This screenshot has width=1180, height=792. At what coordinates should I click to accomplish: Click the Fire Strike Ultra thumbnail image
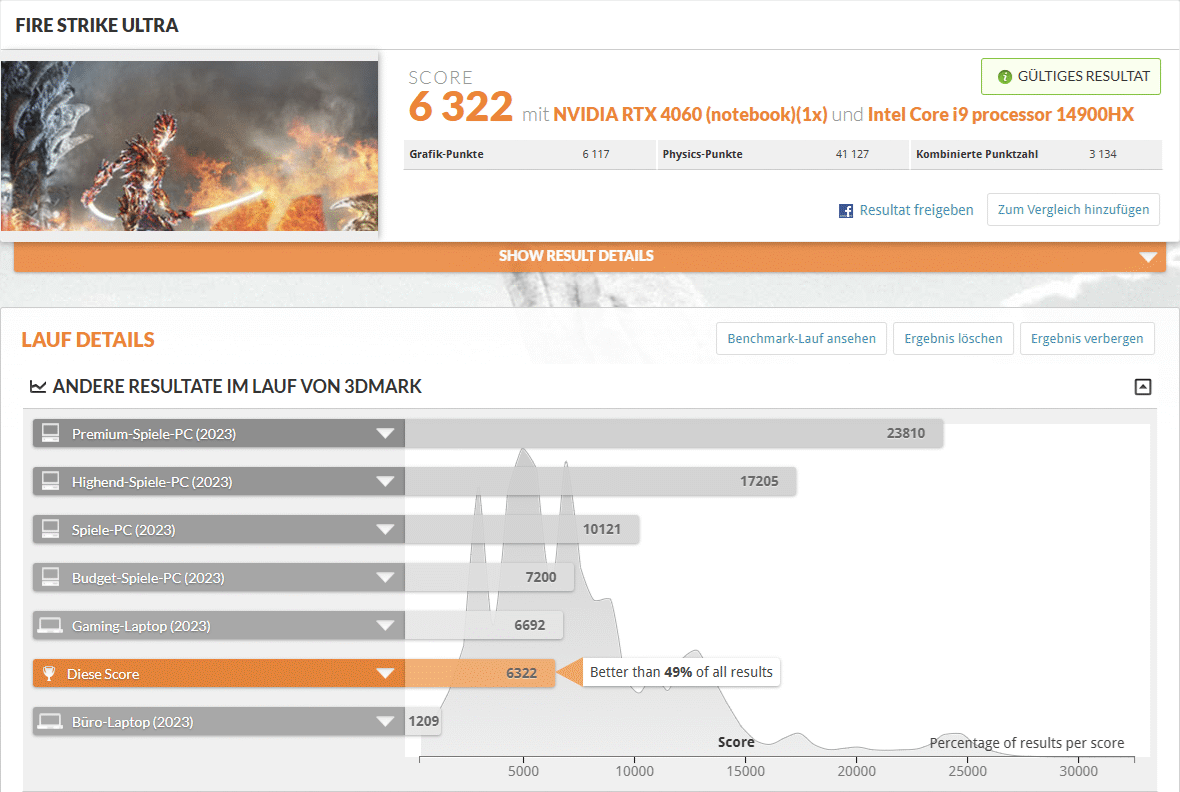[190, 146]
